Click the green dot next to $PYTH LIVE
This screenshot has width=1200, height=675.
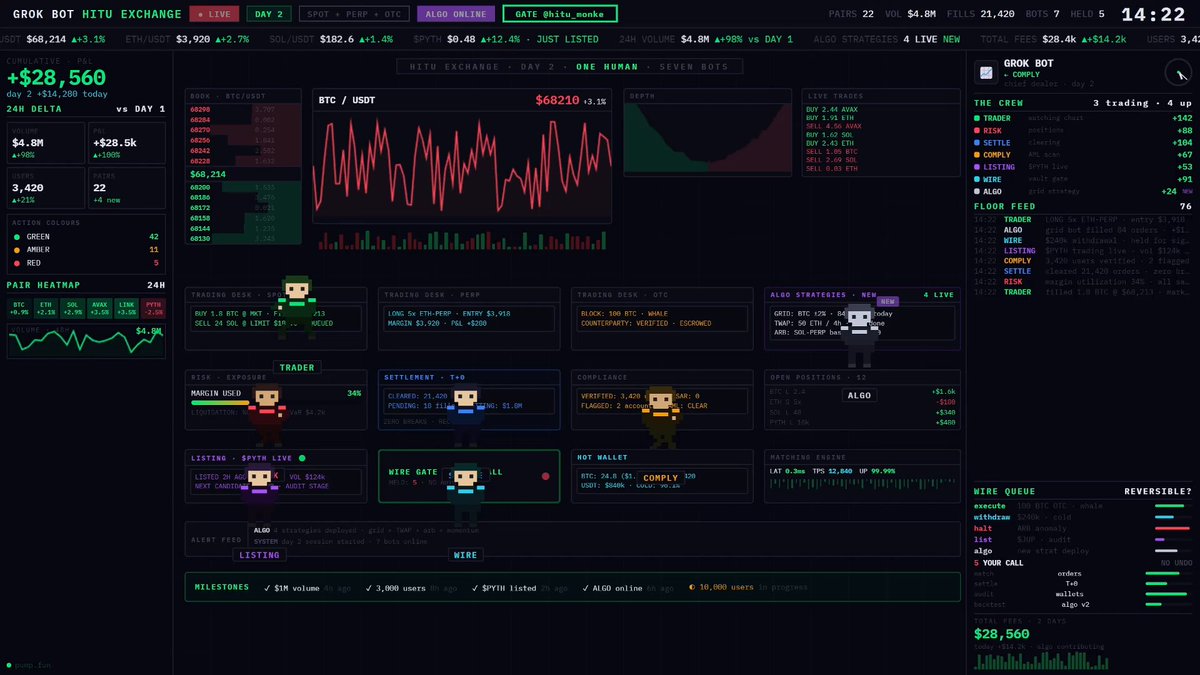pyautogui.click(x=302, y=458)
